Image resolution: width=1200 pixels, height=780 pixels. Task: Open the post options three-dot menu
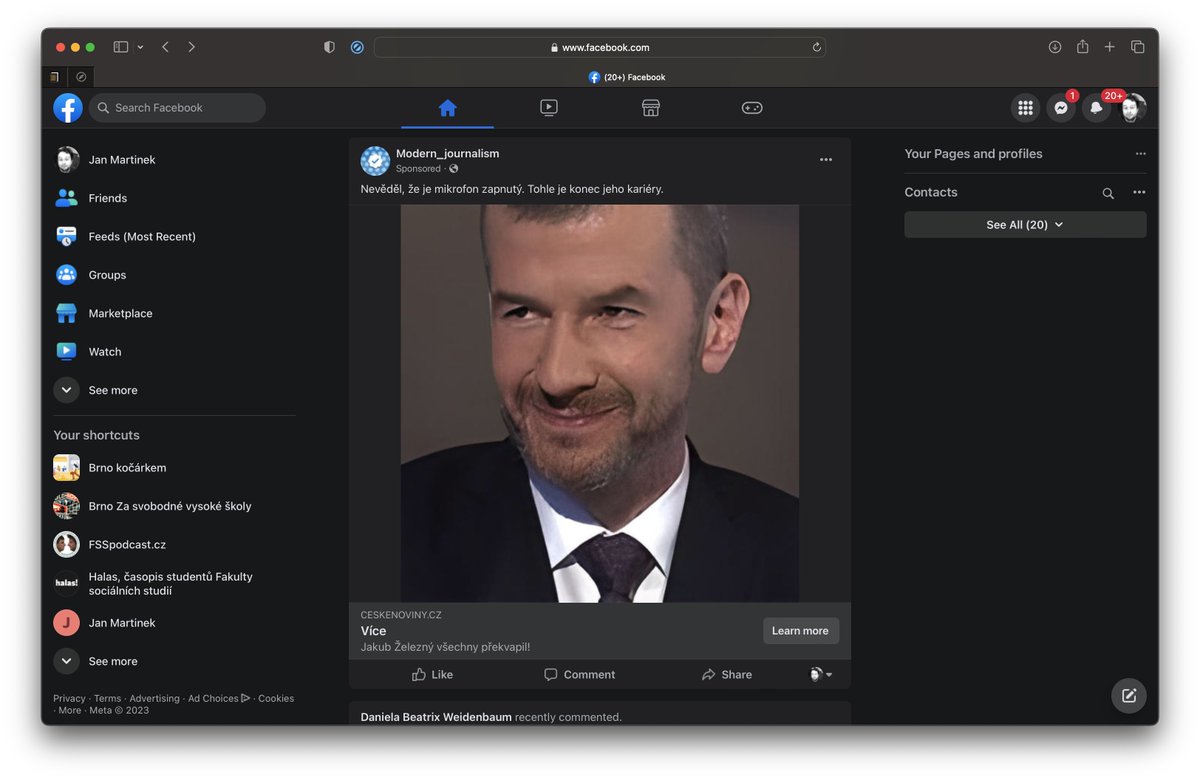[x=826, y=160]
